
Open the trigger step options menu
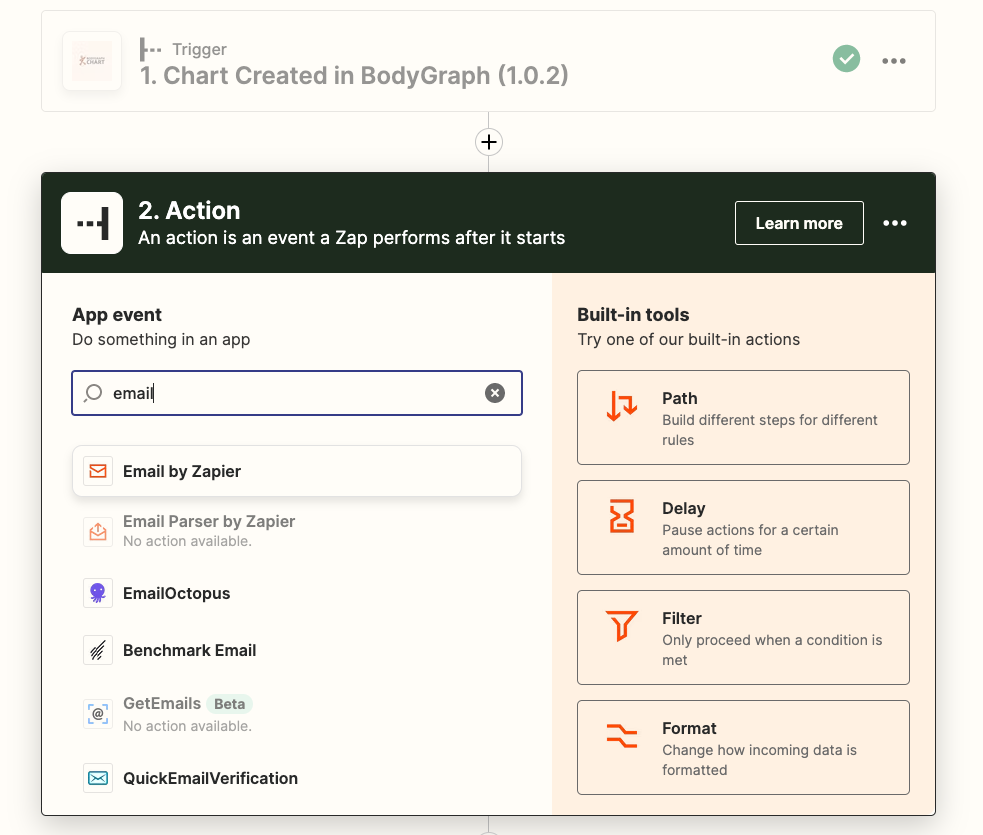[894, 61]
